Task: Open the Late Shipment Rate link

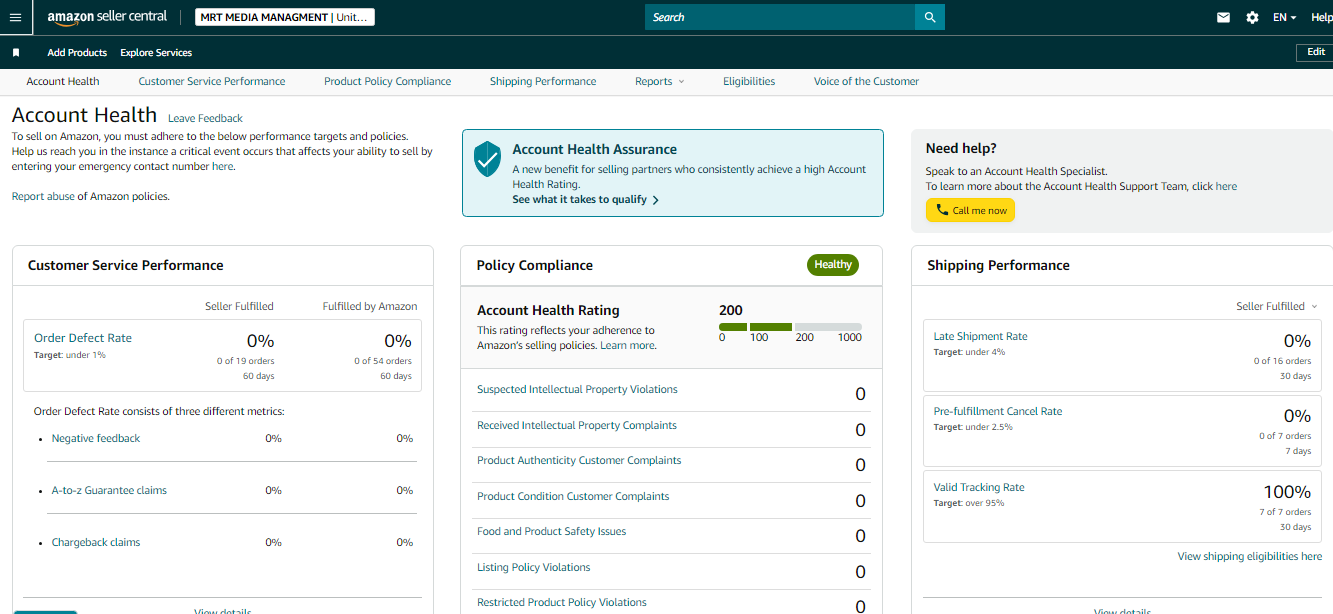Action: point(980,336)
